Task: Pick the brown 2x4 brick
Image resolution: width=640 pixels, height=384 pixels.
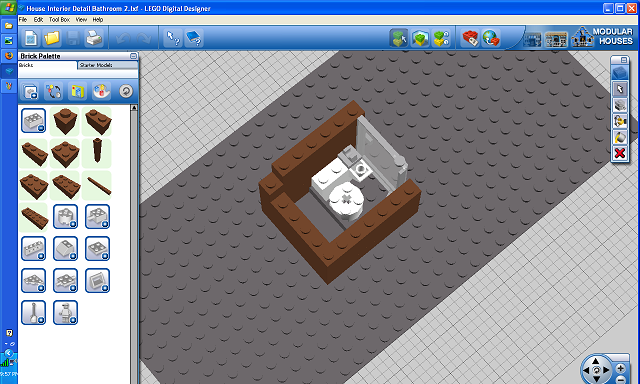Action: [x=65, y=185]
